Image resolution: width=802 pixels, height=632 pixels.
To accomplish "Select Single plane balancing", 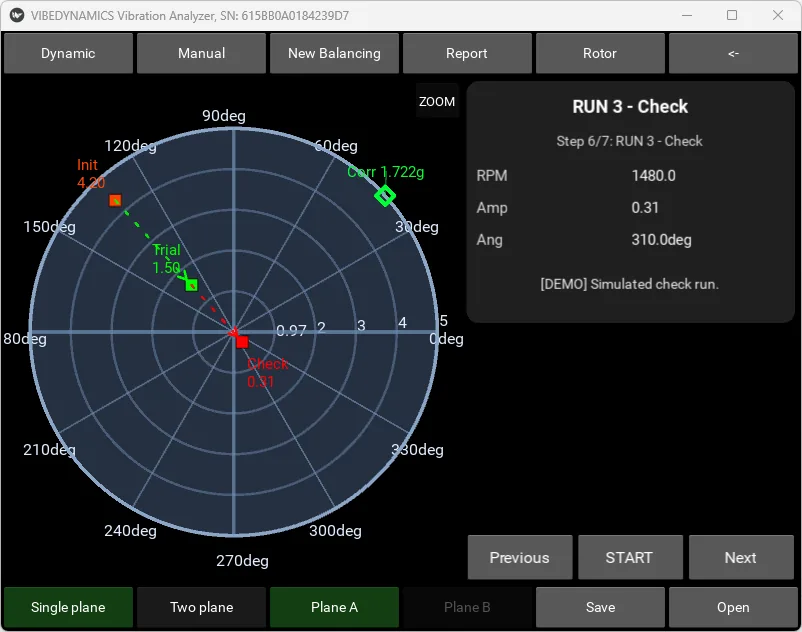I will click(x=68, y=607).
